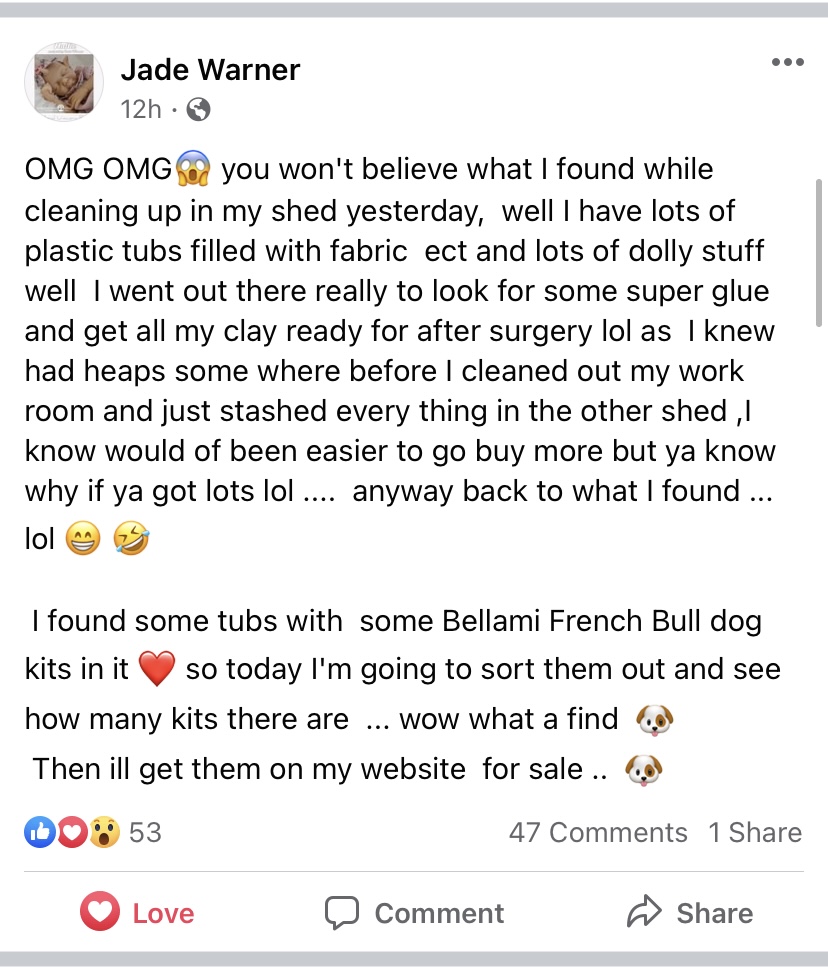Click the screaming face emoji after OMG

[193, 168]
